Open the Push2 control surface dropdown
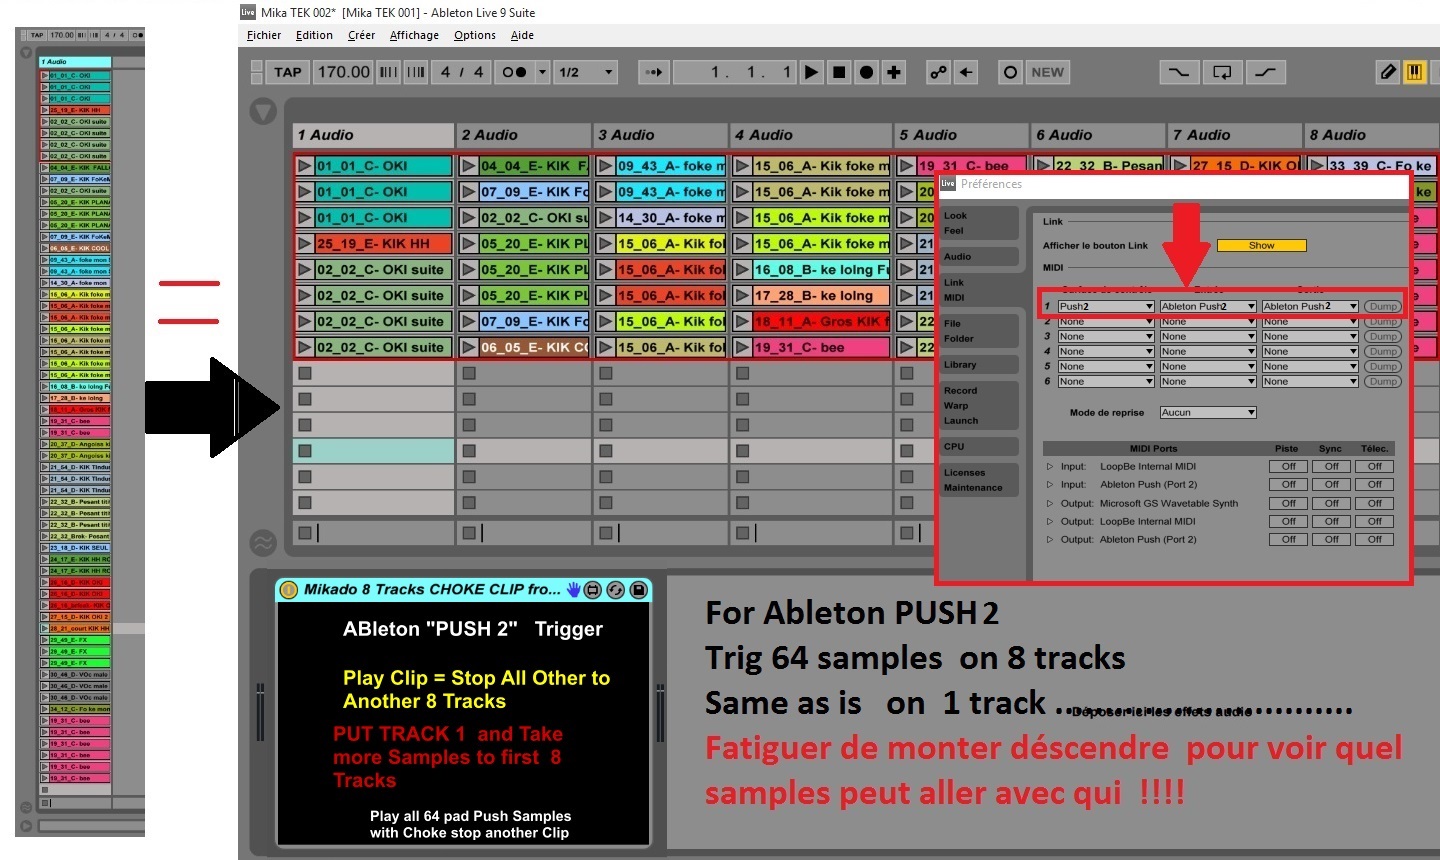 pos(1106,307)
